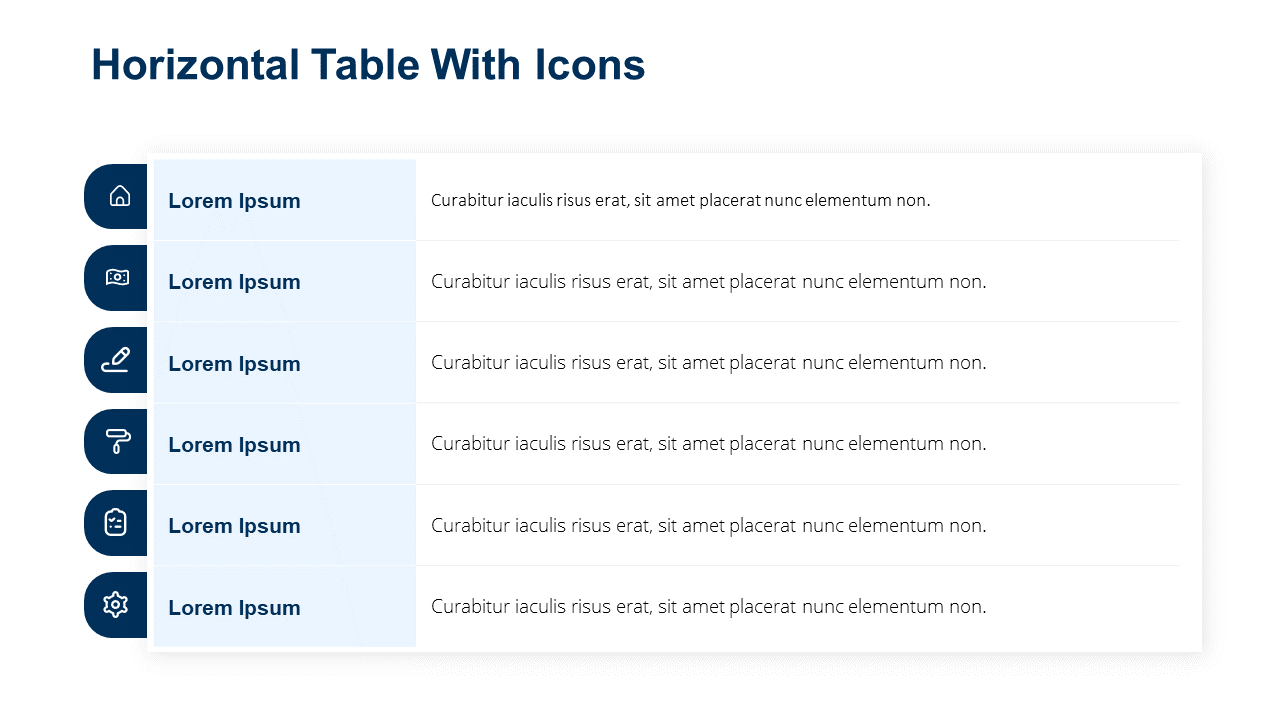
Task: Click Lorem Ipsum label beside paint roller icon
Action: pos(234,445)
